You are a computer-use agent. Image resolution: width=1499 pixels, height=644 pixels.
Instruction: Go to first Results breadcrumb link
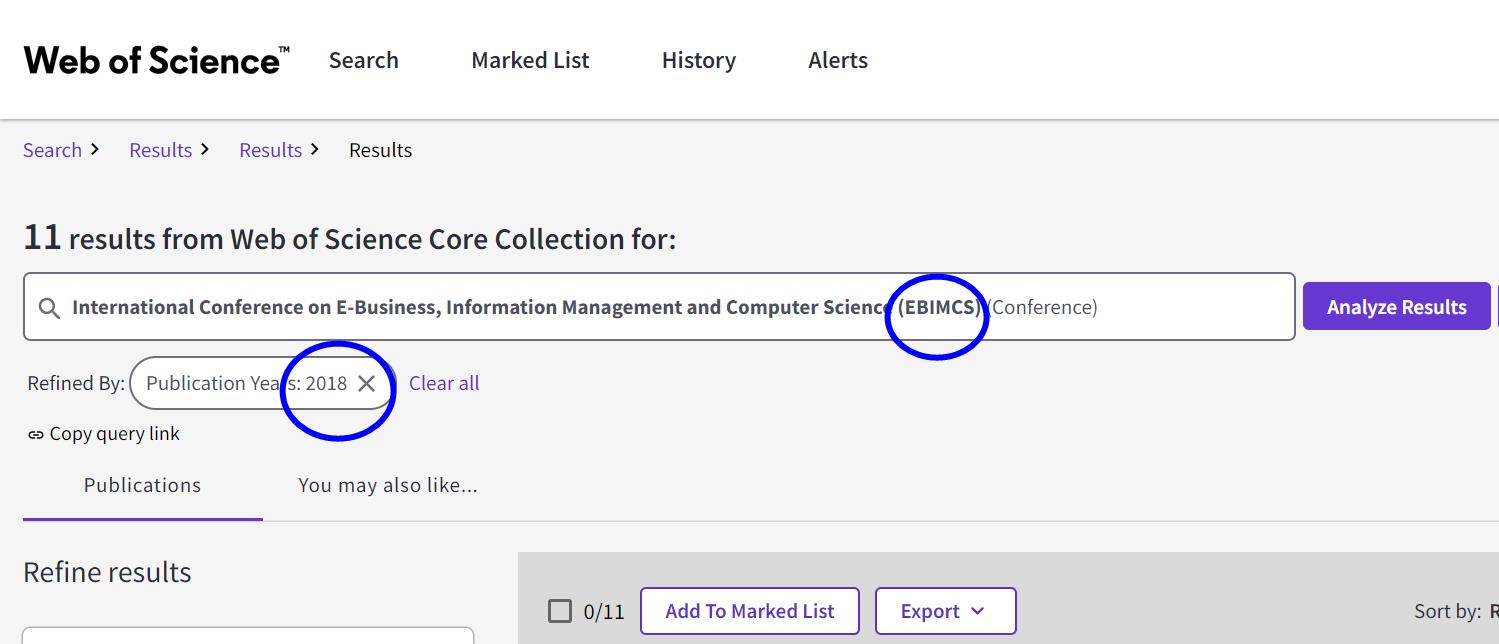coord(161,150)
